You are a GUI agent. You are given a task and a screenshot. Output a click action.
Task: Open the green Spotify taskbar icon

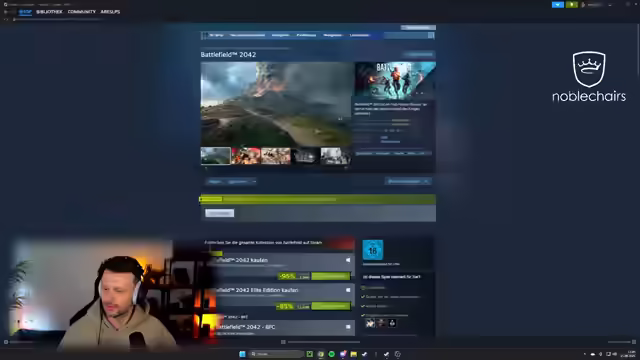tap(331, 354)
